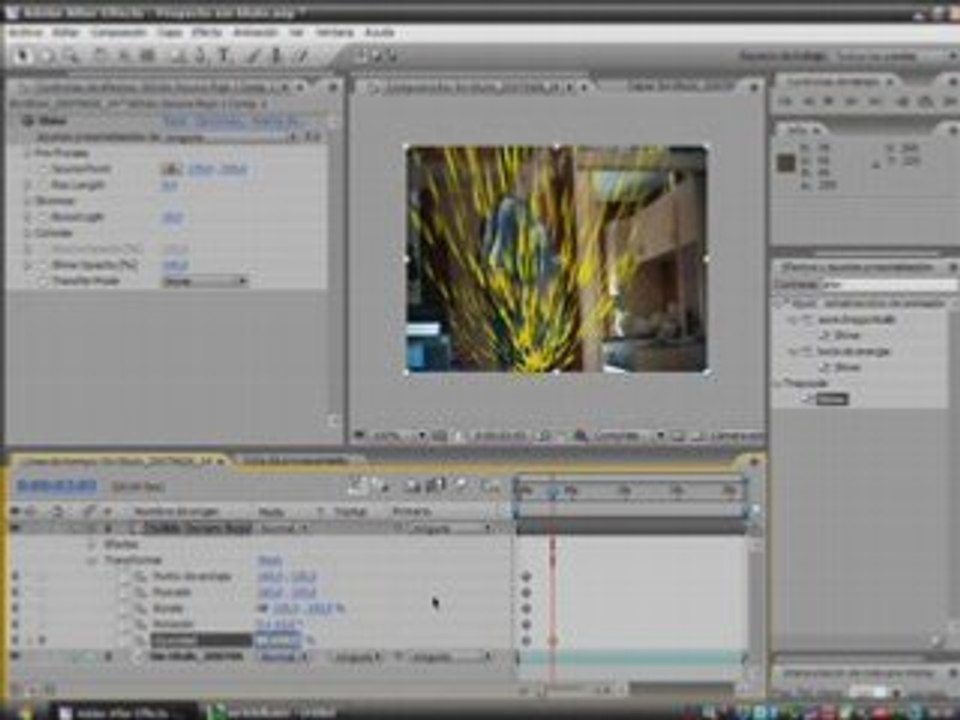Expand the Shimmer group
The height and width of the screenshot is (720, 960).
click(x=28, y=201)
